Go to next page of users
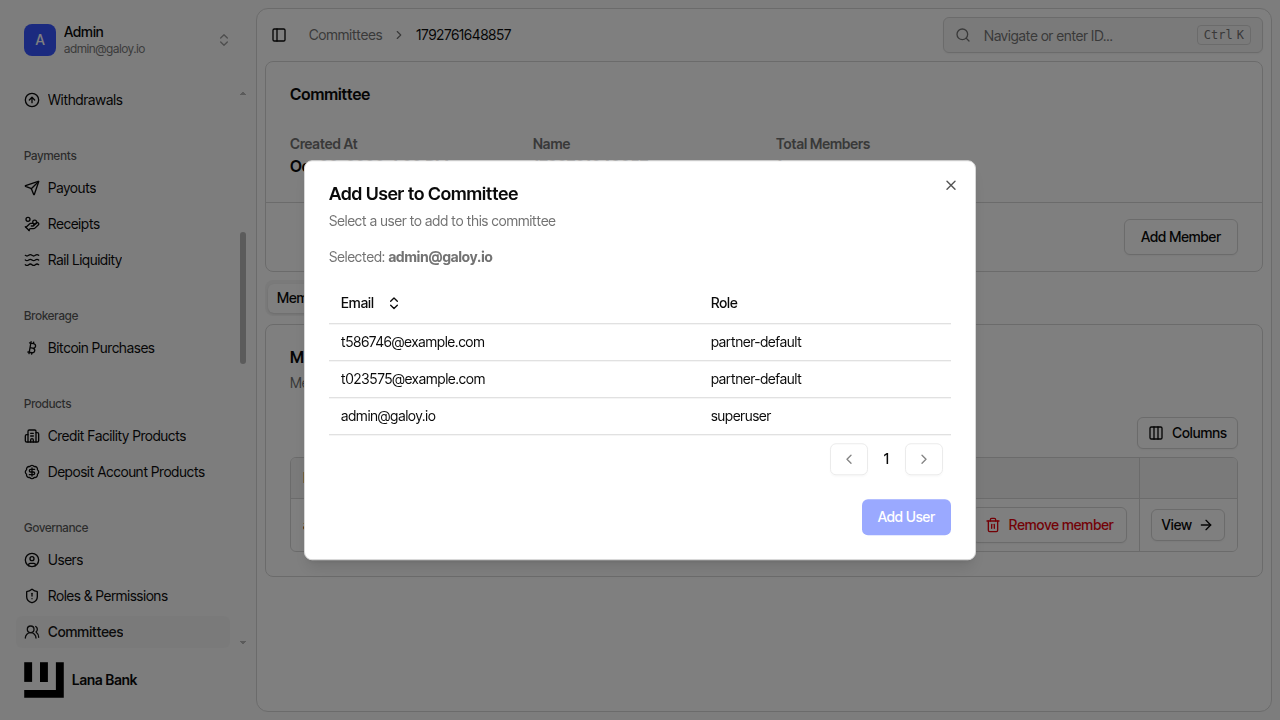 click(x=924, y=459)
